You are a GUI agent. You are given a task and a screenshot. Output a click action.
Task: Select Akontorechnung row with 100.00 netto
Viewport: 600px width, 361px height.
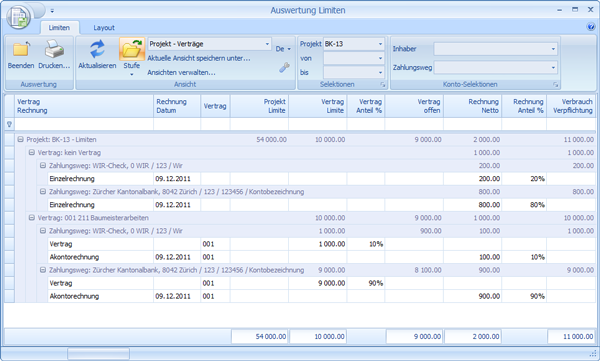pos(321,257)
